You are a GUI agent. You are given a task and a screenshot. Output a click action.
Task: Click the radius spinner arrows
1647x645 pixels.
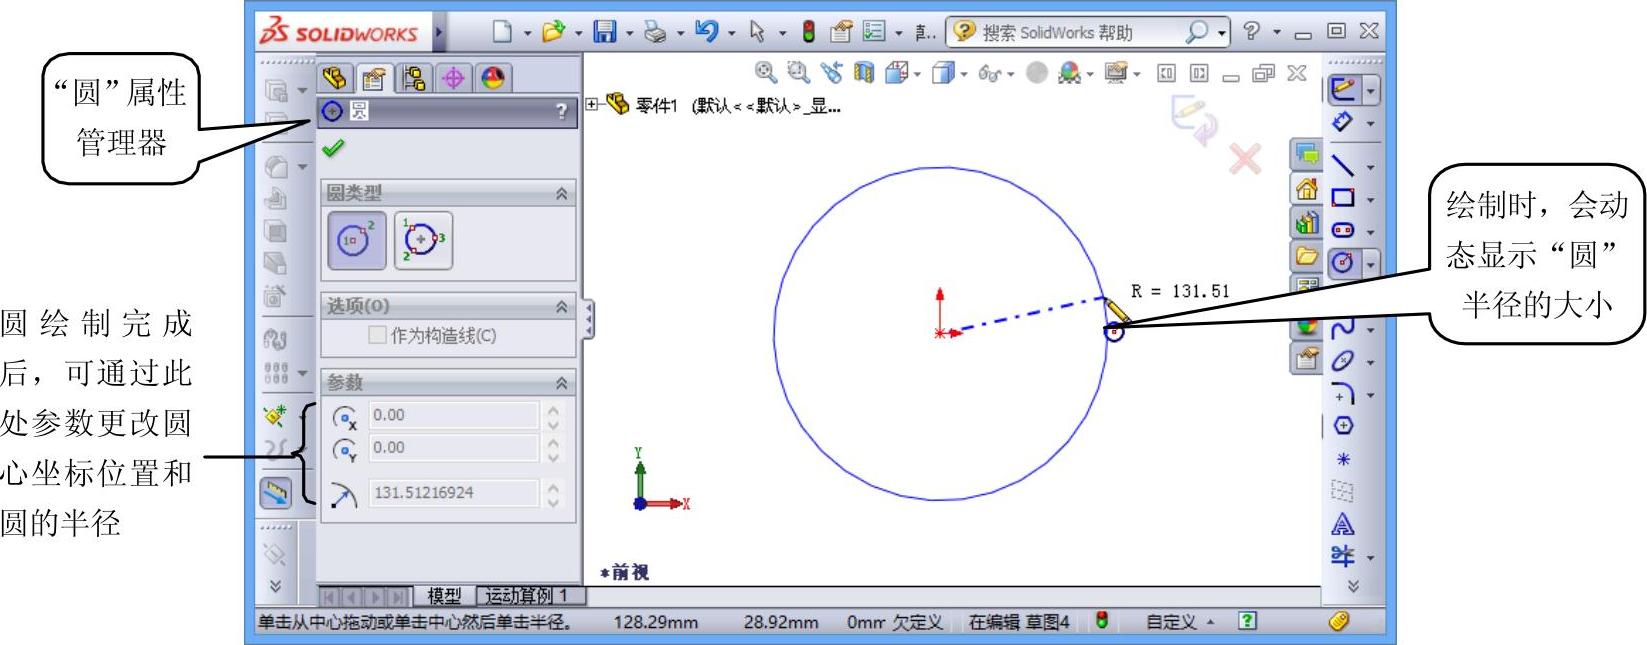pyautogui.click(x=553, y=493)
